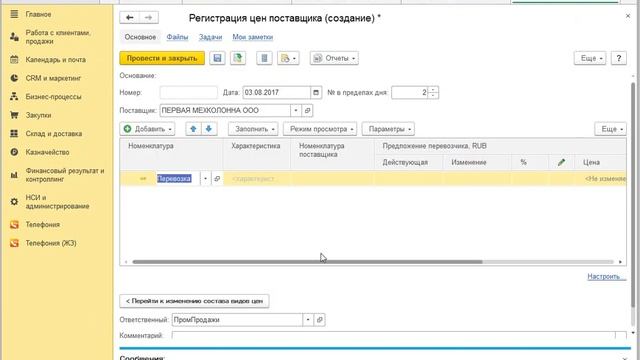This screenshot has height=360, width=640.
Task: Open help with the question mark button
Action: point(619,58)
